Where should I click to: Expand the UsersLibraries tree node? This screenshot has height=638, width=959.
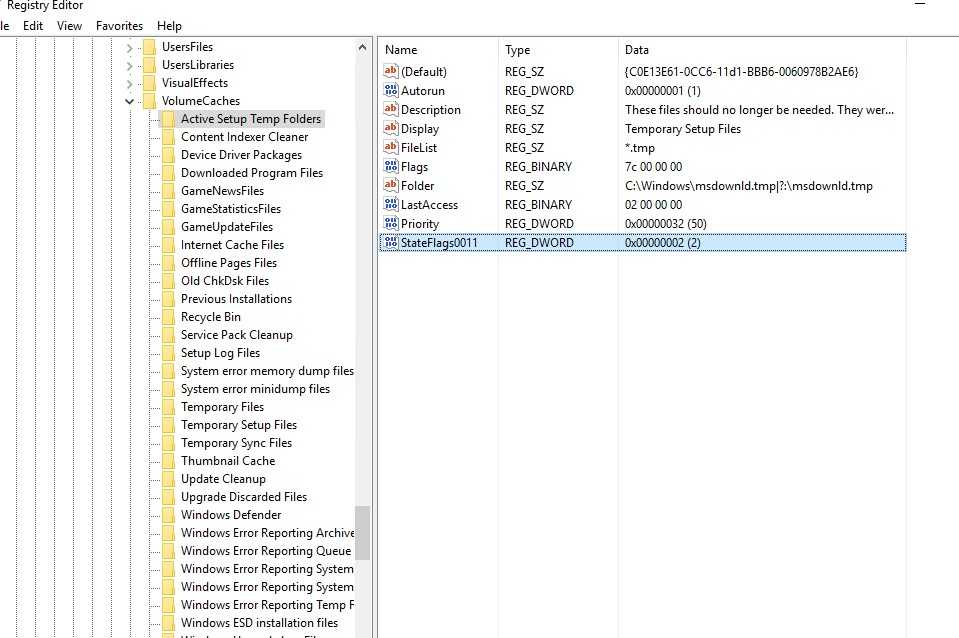click(x=130, y=65)
